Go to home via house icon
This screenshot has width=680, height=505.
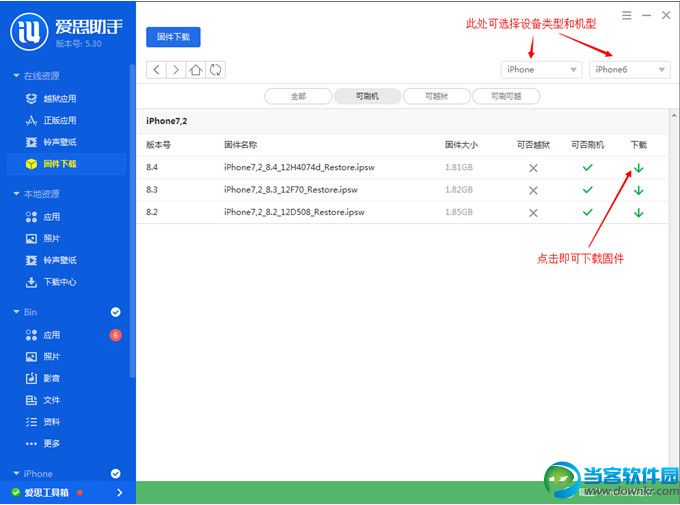tap(196, 69)
